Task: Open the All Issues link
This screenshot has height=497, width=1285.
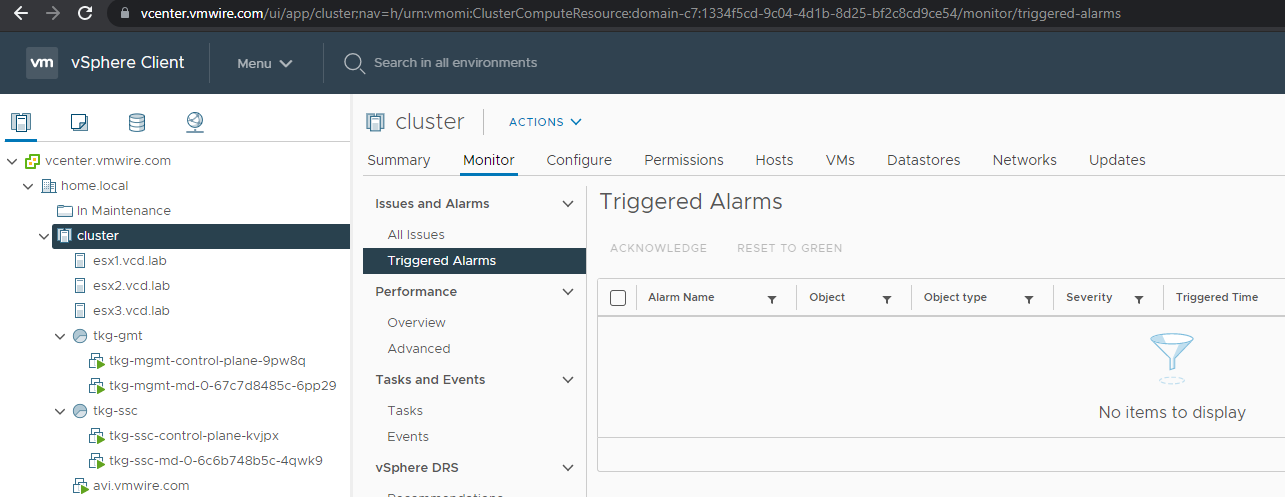Action: [x=416, y=235]
